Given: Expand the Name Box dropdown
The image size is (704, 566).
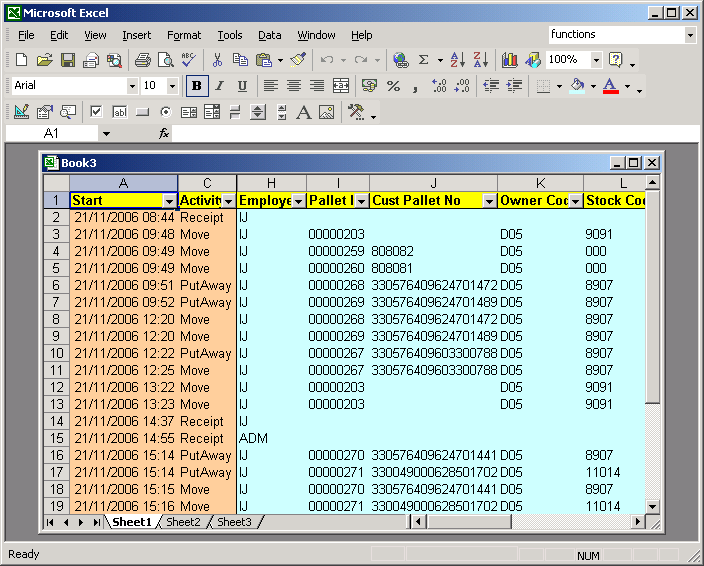Looking at the screenshot, I should point(106,133).
